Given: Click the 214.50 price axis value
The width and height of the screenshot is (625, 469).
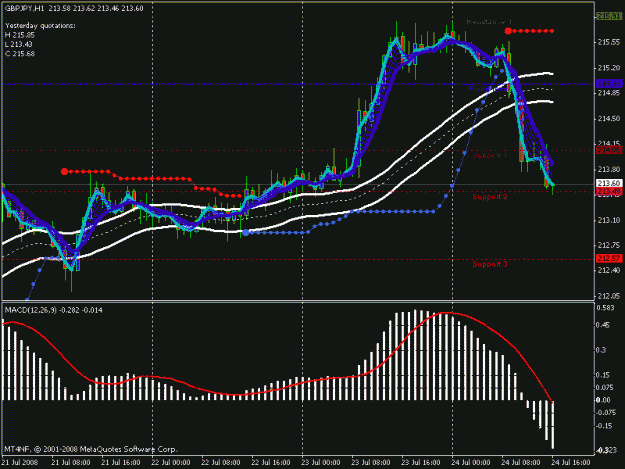Looking at the screenshot, I should coord(609,118).
